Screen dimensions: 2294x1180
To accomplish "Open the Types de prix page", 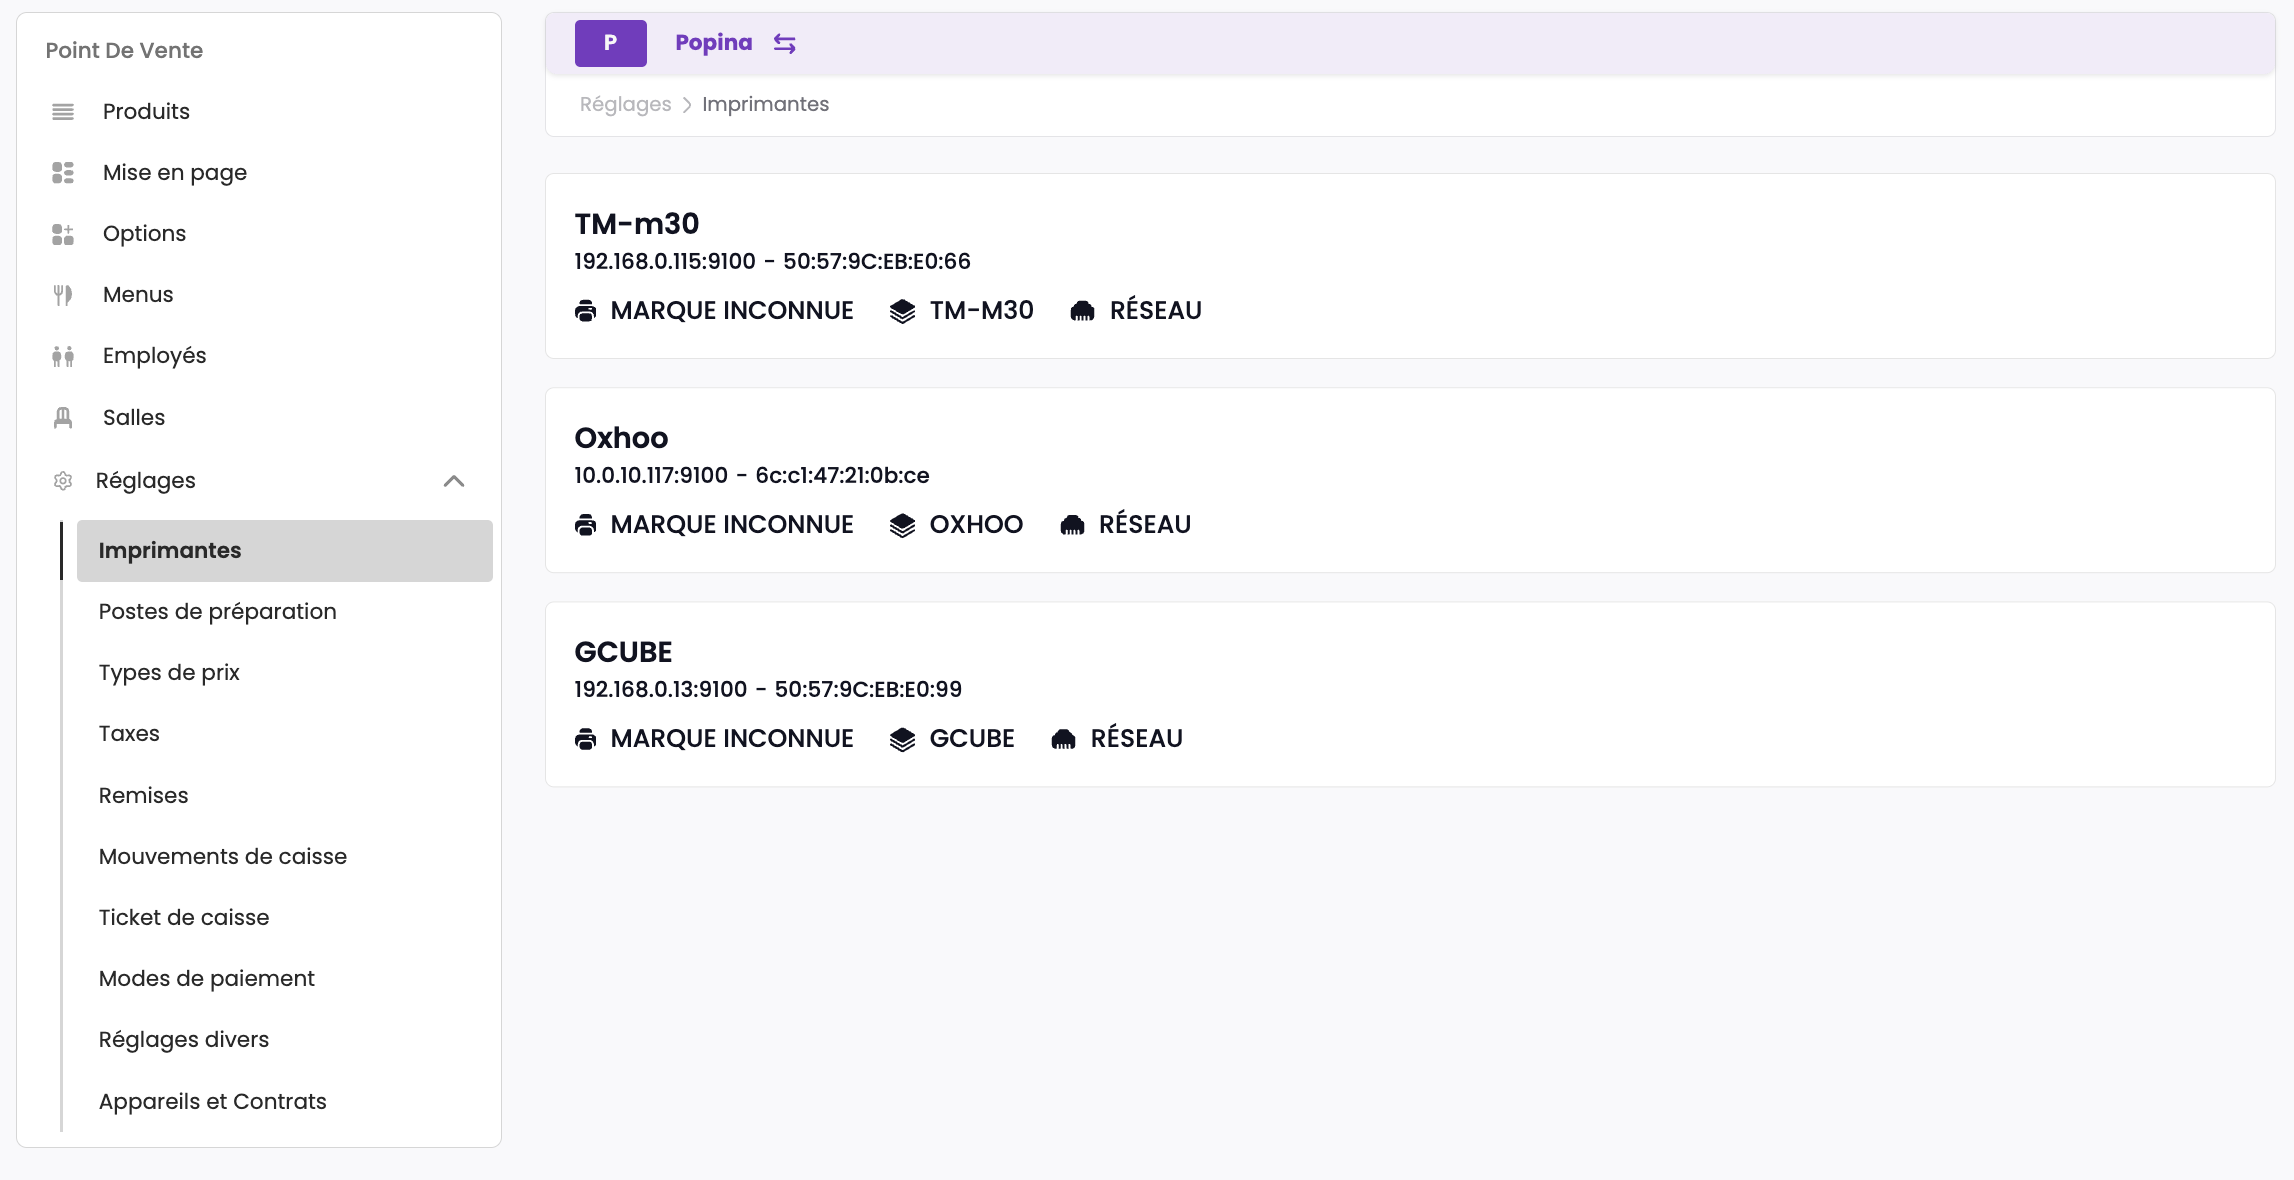I will pos(169,673).
